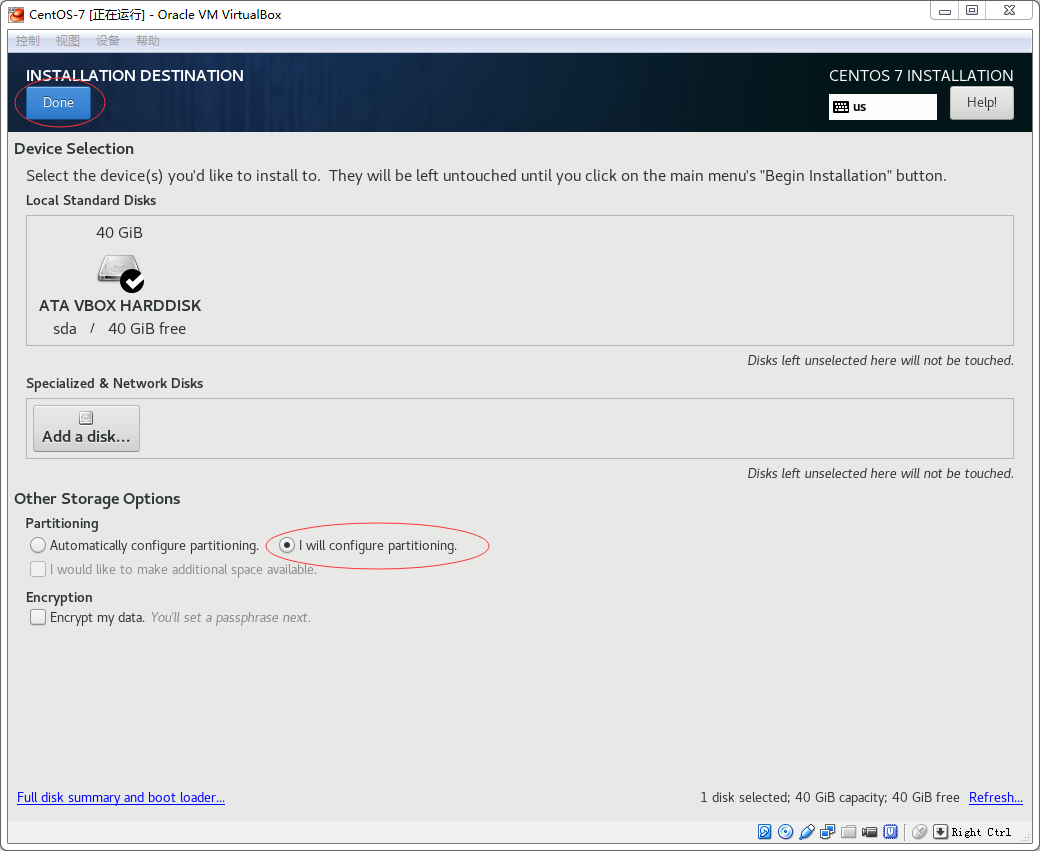Tick the Encrypt my data checkbox
Image resolution: width=1040 pixels, height=851 pixels.
(x=38, y=618)
